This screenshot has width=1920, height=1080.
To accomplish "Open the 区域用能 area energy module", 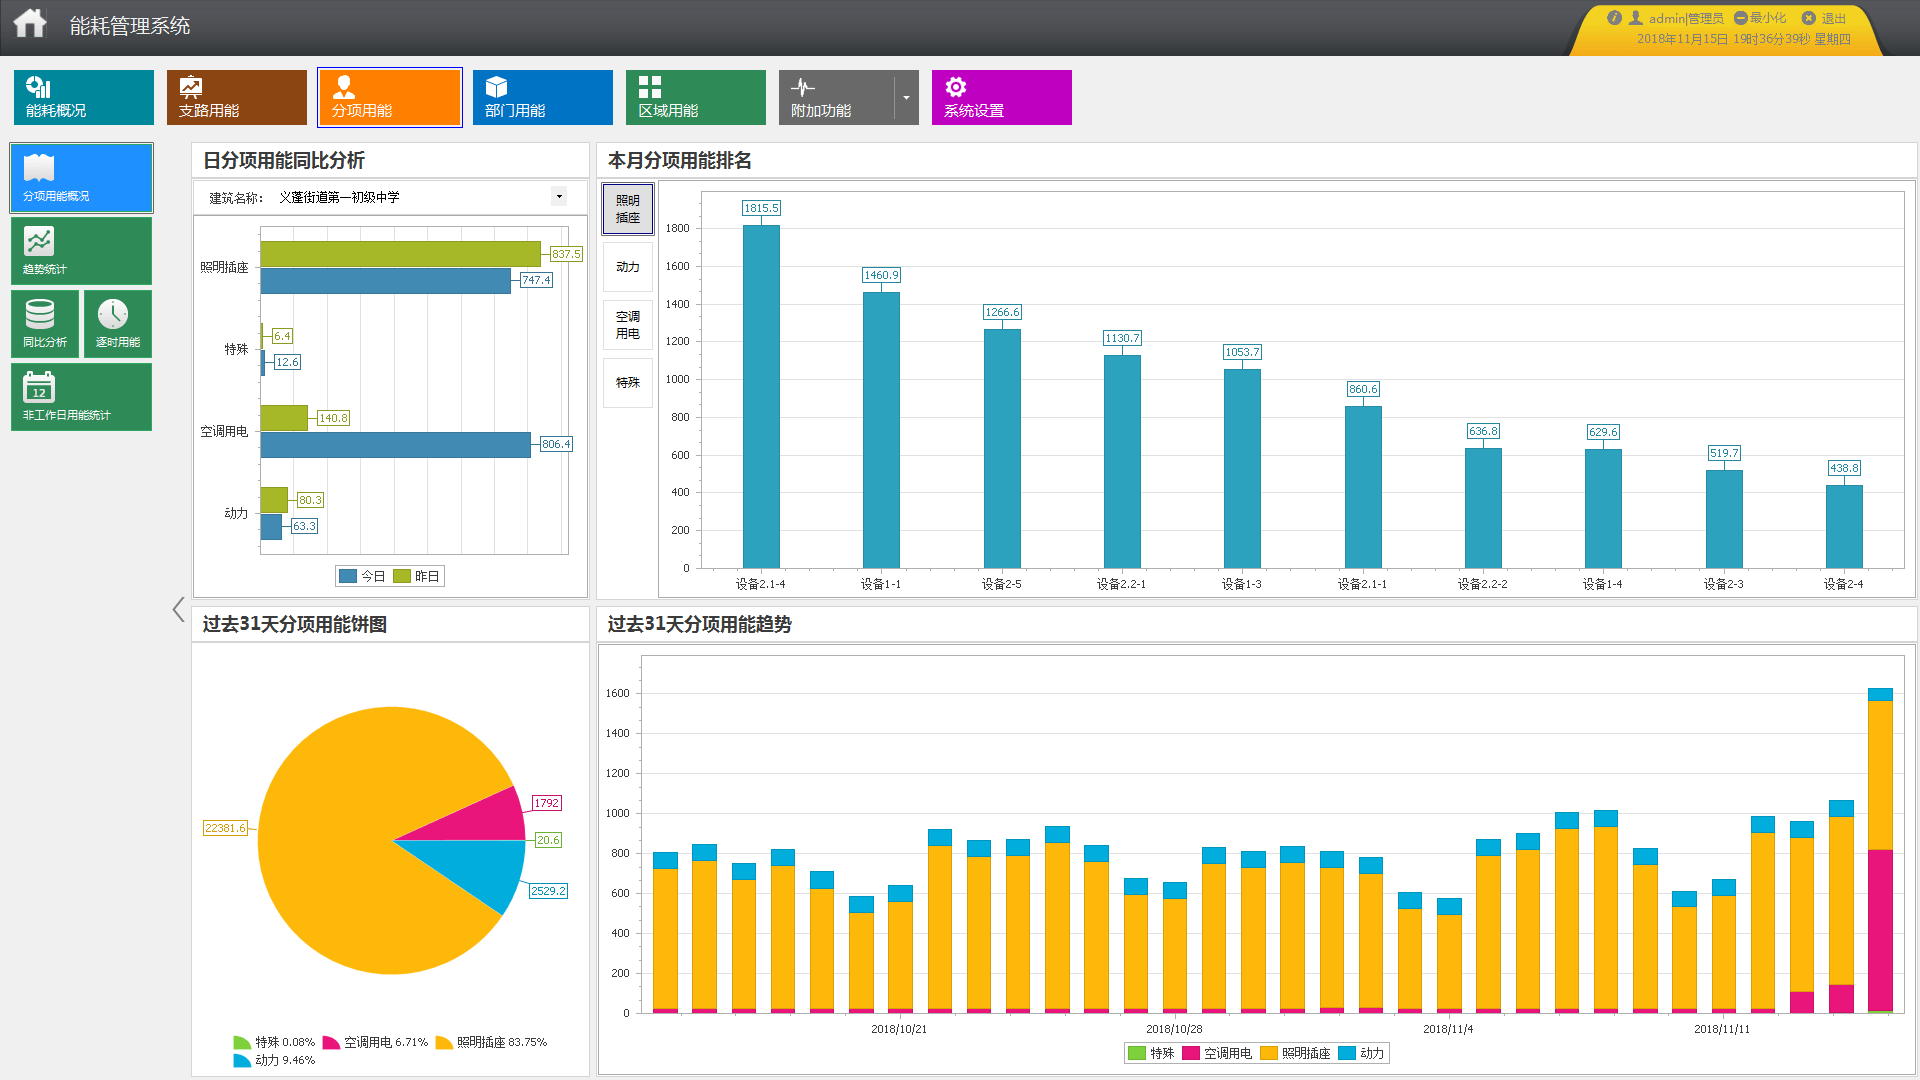I will (696, 97).
